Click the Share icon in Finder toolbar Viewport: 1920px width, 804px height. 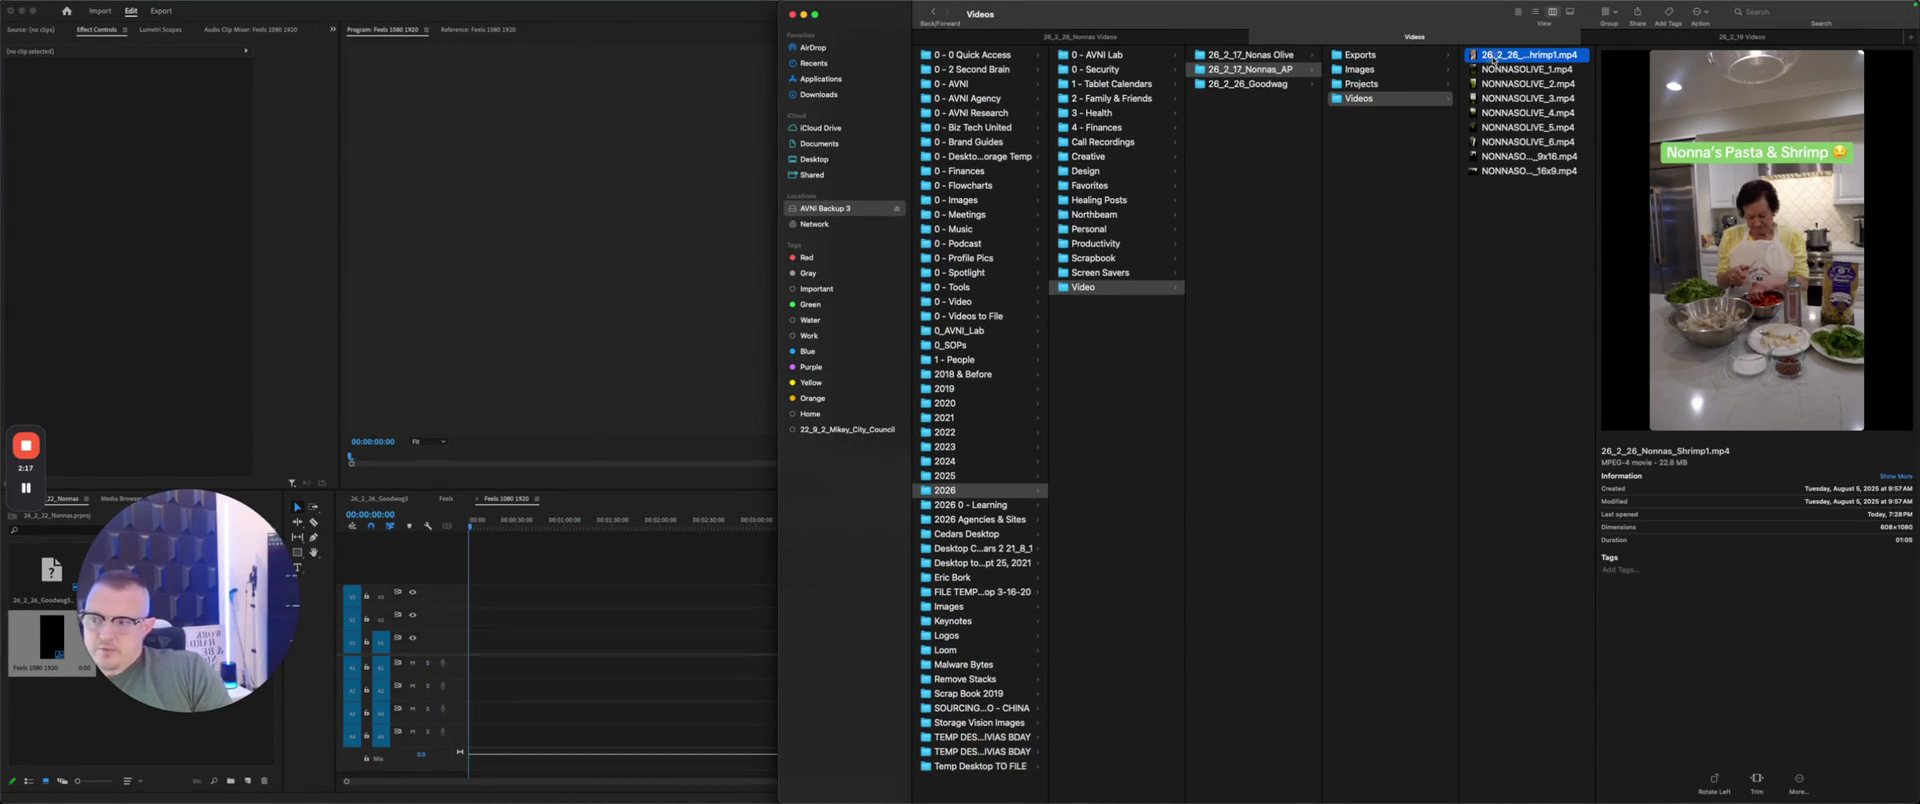point(1637,12)
